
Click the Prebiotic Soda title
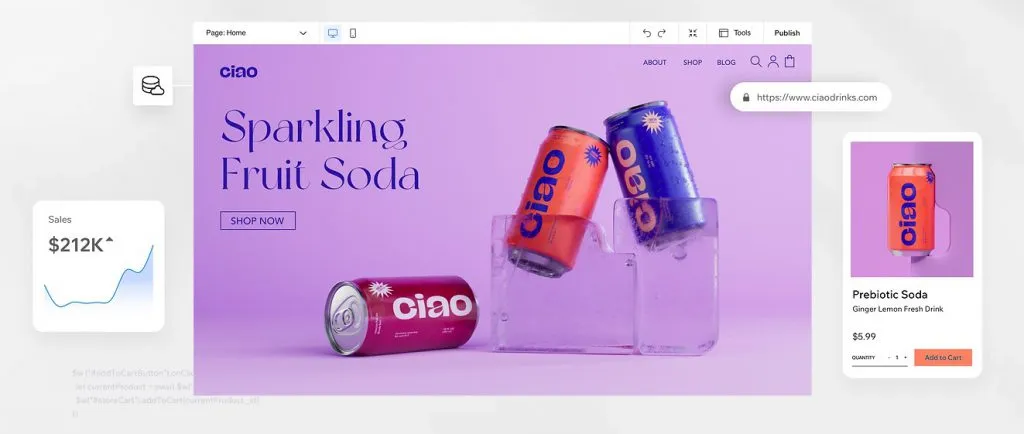tap(889, 294)
